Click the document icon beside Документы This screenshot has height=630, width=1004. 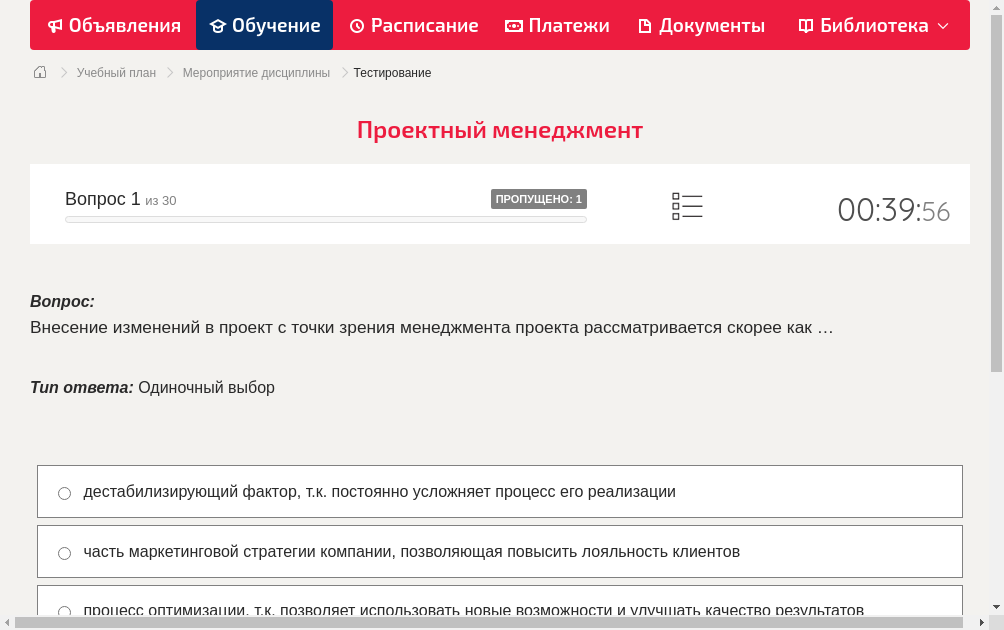[645, 25]
